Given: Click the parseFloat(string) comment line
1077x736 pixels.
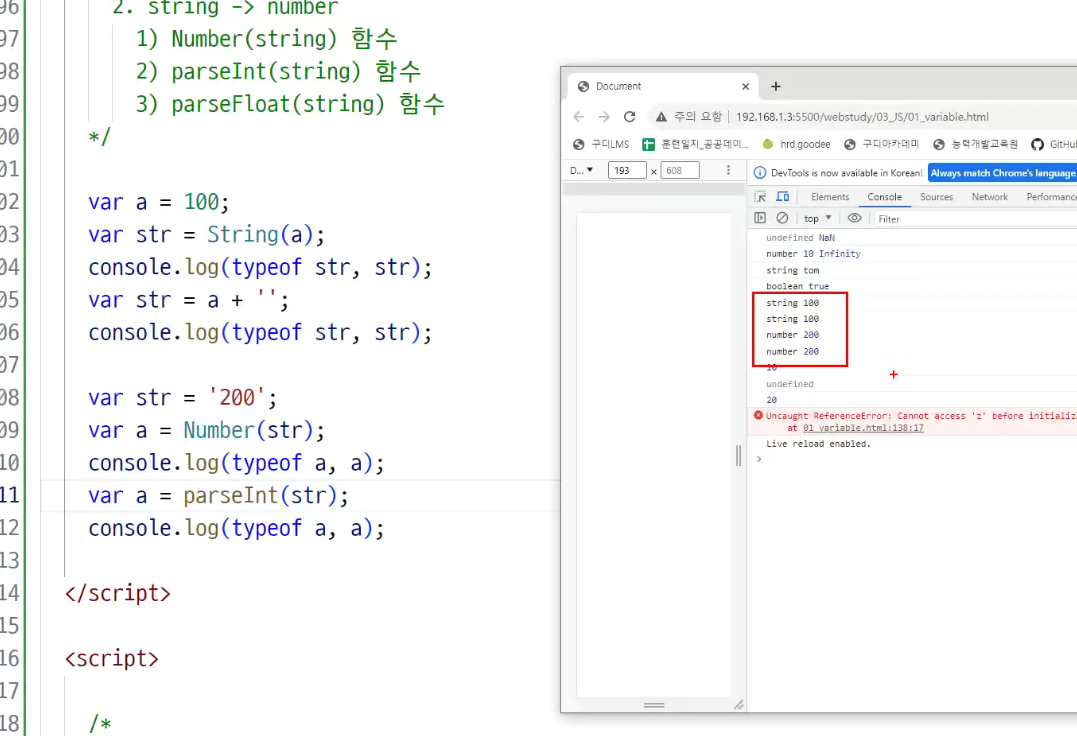Looking at the screenshot, I should pos(290,104).
